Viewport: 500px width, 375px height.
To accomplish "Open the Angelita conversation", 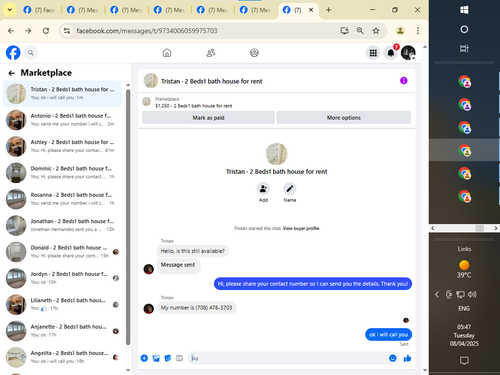I will click(63, 357).
